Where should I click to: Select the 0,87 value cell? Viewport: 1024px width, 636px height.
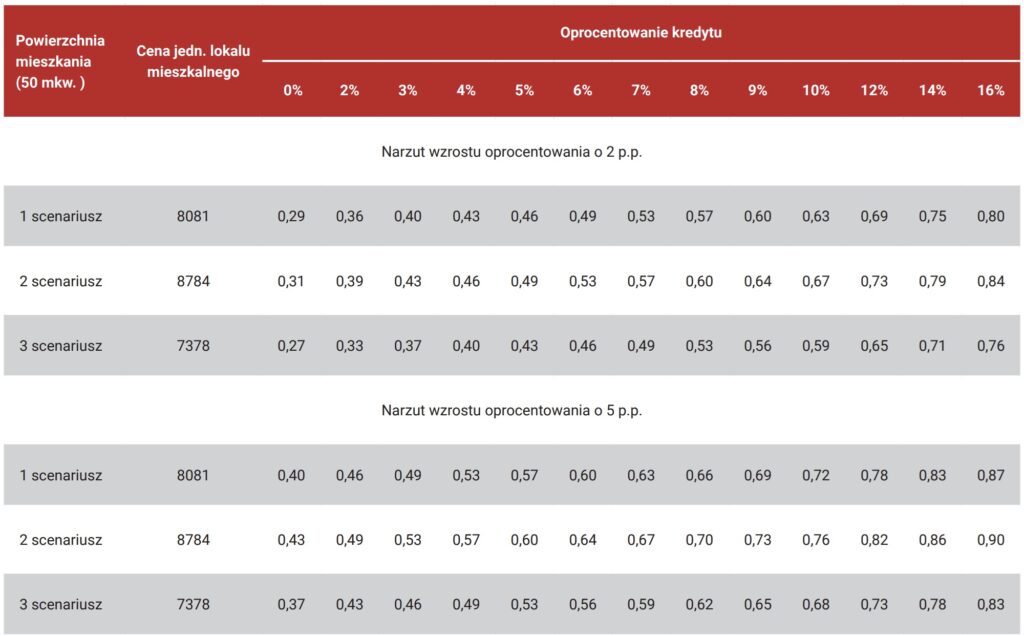click(990, 475)
